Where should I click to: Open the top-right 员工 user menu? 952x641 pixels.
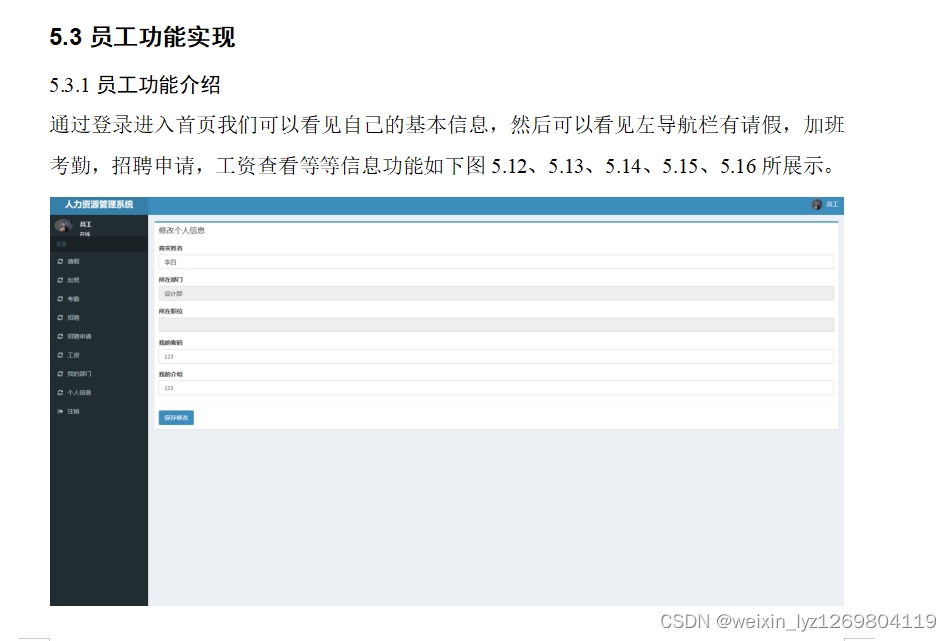pyautogui.click(x=825, y=205)
